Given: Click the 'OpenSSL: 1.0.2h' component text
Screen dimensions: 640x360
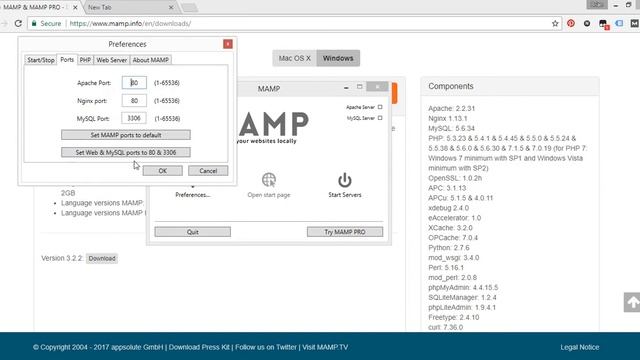Looking at the screenshot, I should 455,178.
